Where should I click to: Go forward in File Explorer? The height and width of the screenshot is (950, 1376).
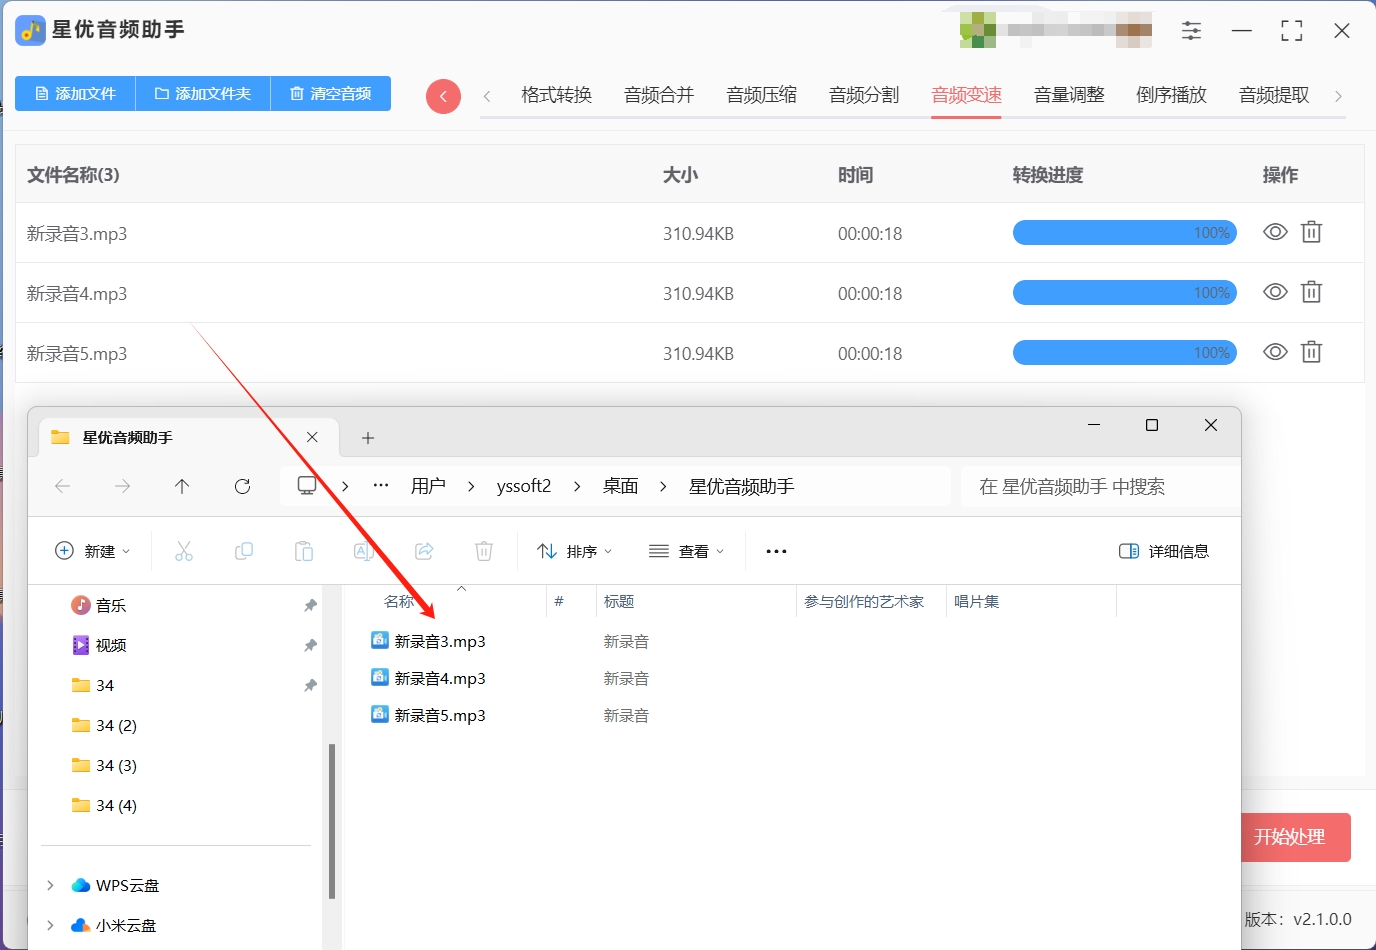click(122, 486)
